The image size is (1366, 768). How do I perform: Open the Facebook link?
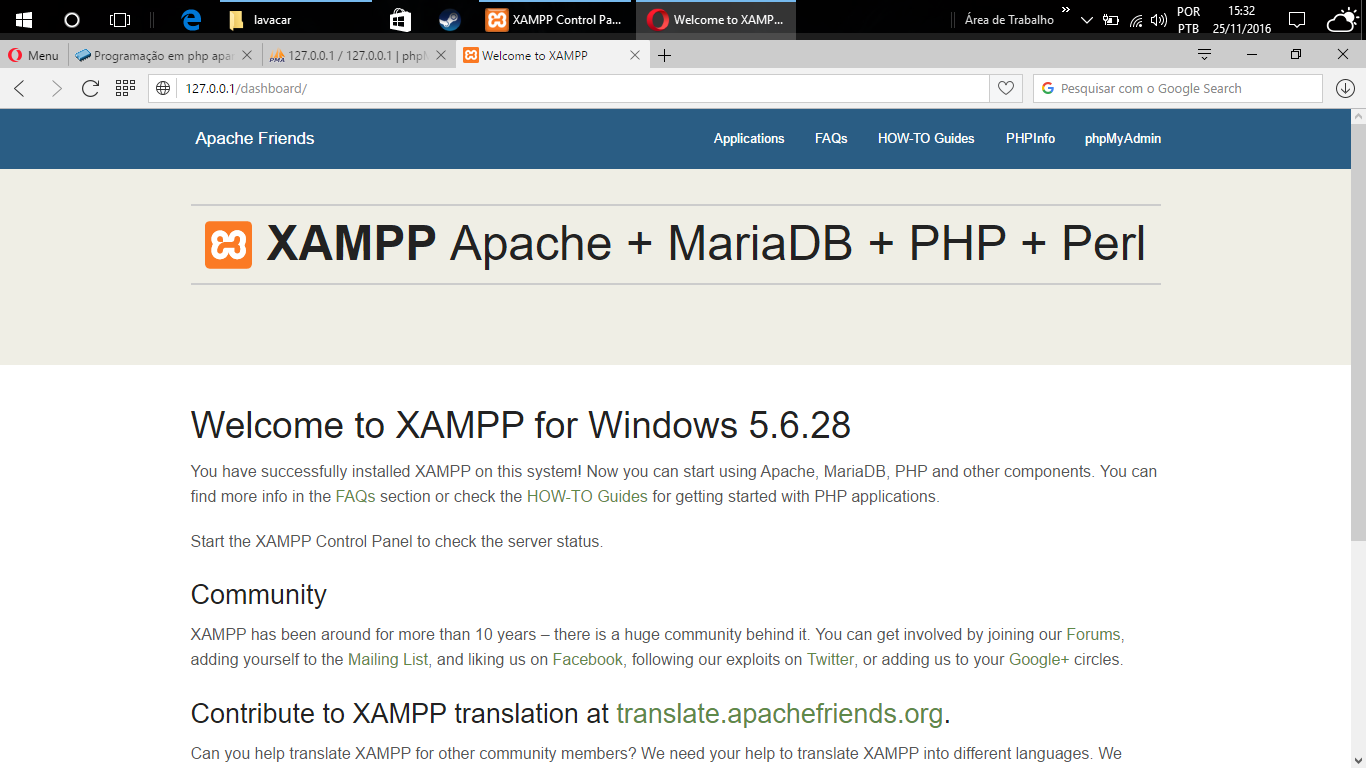tap(588, 659)
